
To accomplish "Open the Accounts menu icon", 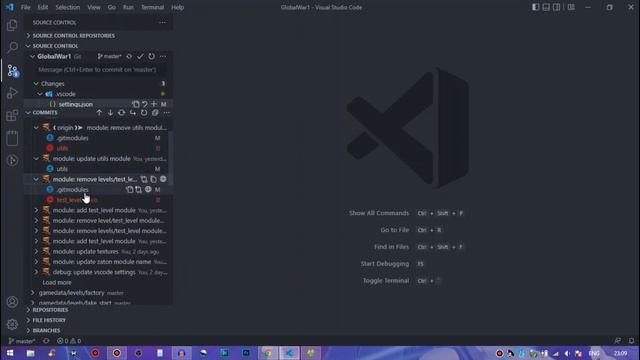I will coord(12,302).
